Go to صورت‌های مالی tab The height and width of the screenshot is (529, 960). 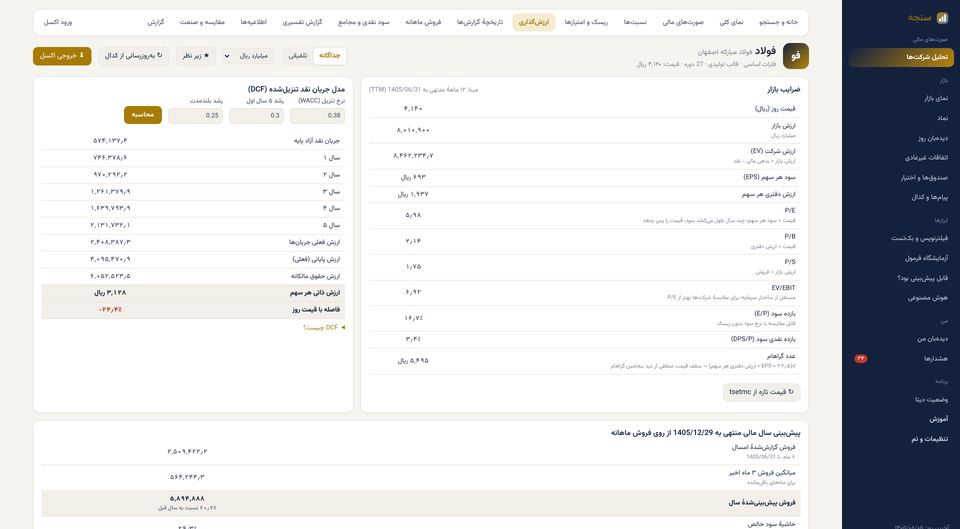tap(683, 22)
